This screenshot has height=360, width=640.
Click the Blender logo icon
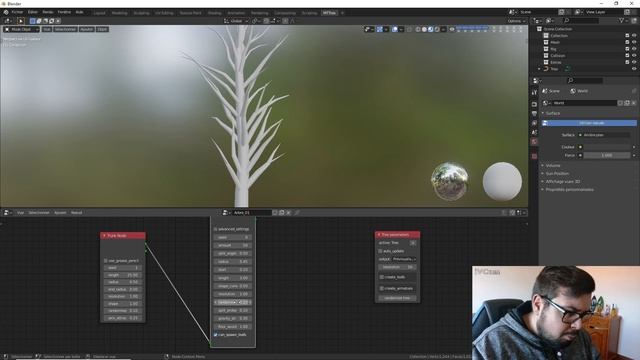pyautogui.click(x=6, y=12)
